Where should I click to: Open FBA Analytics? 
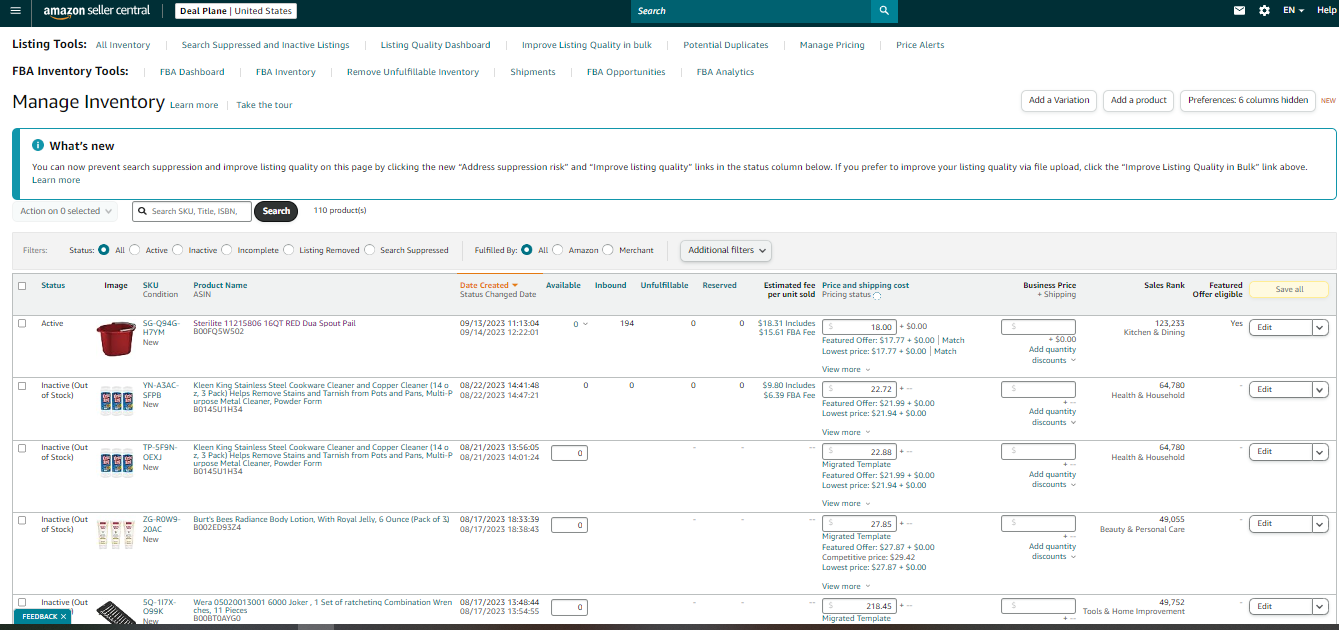[x=725, y=72]
